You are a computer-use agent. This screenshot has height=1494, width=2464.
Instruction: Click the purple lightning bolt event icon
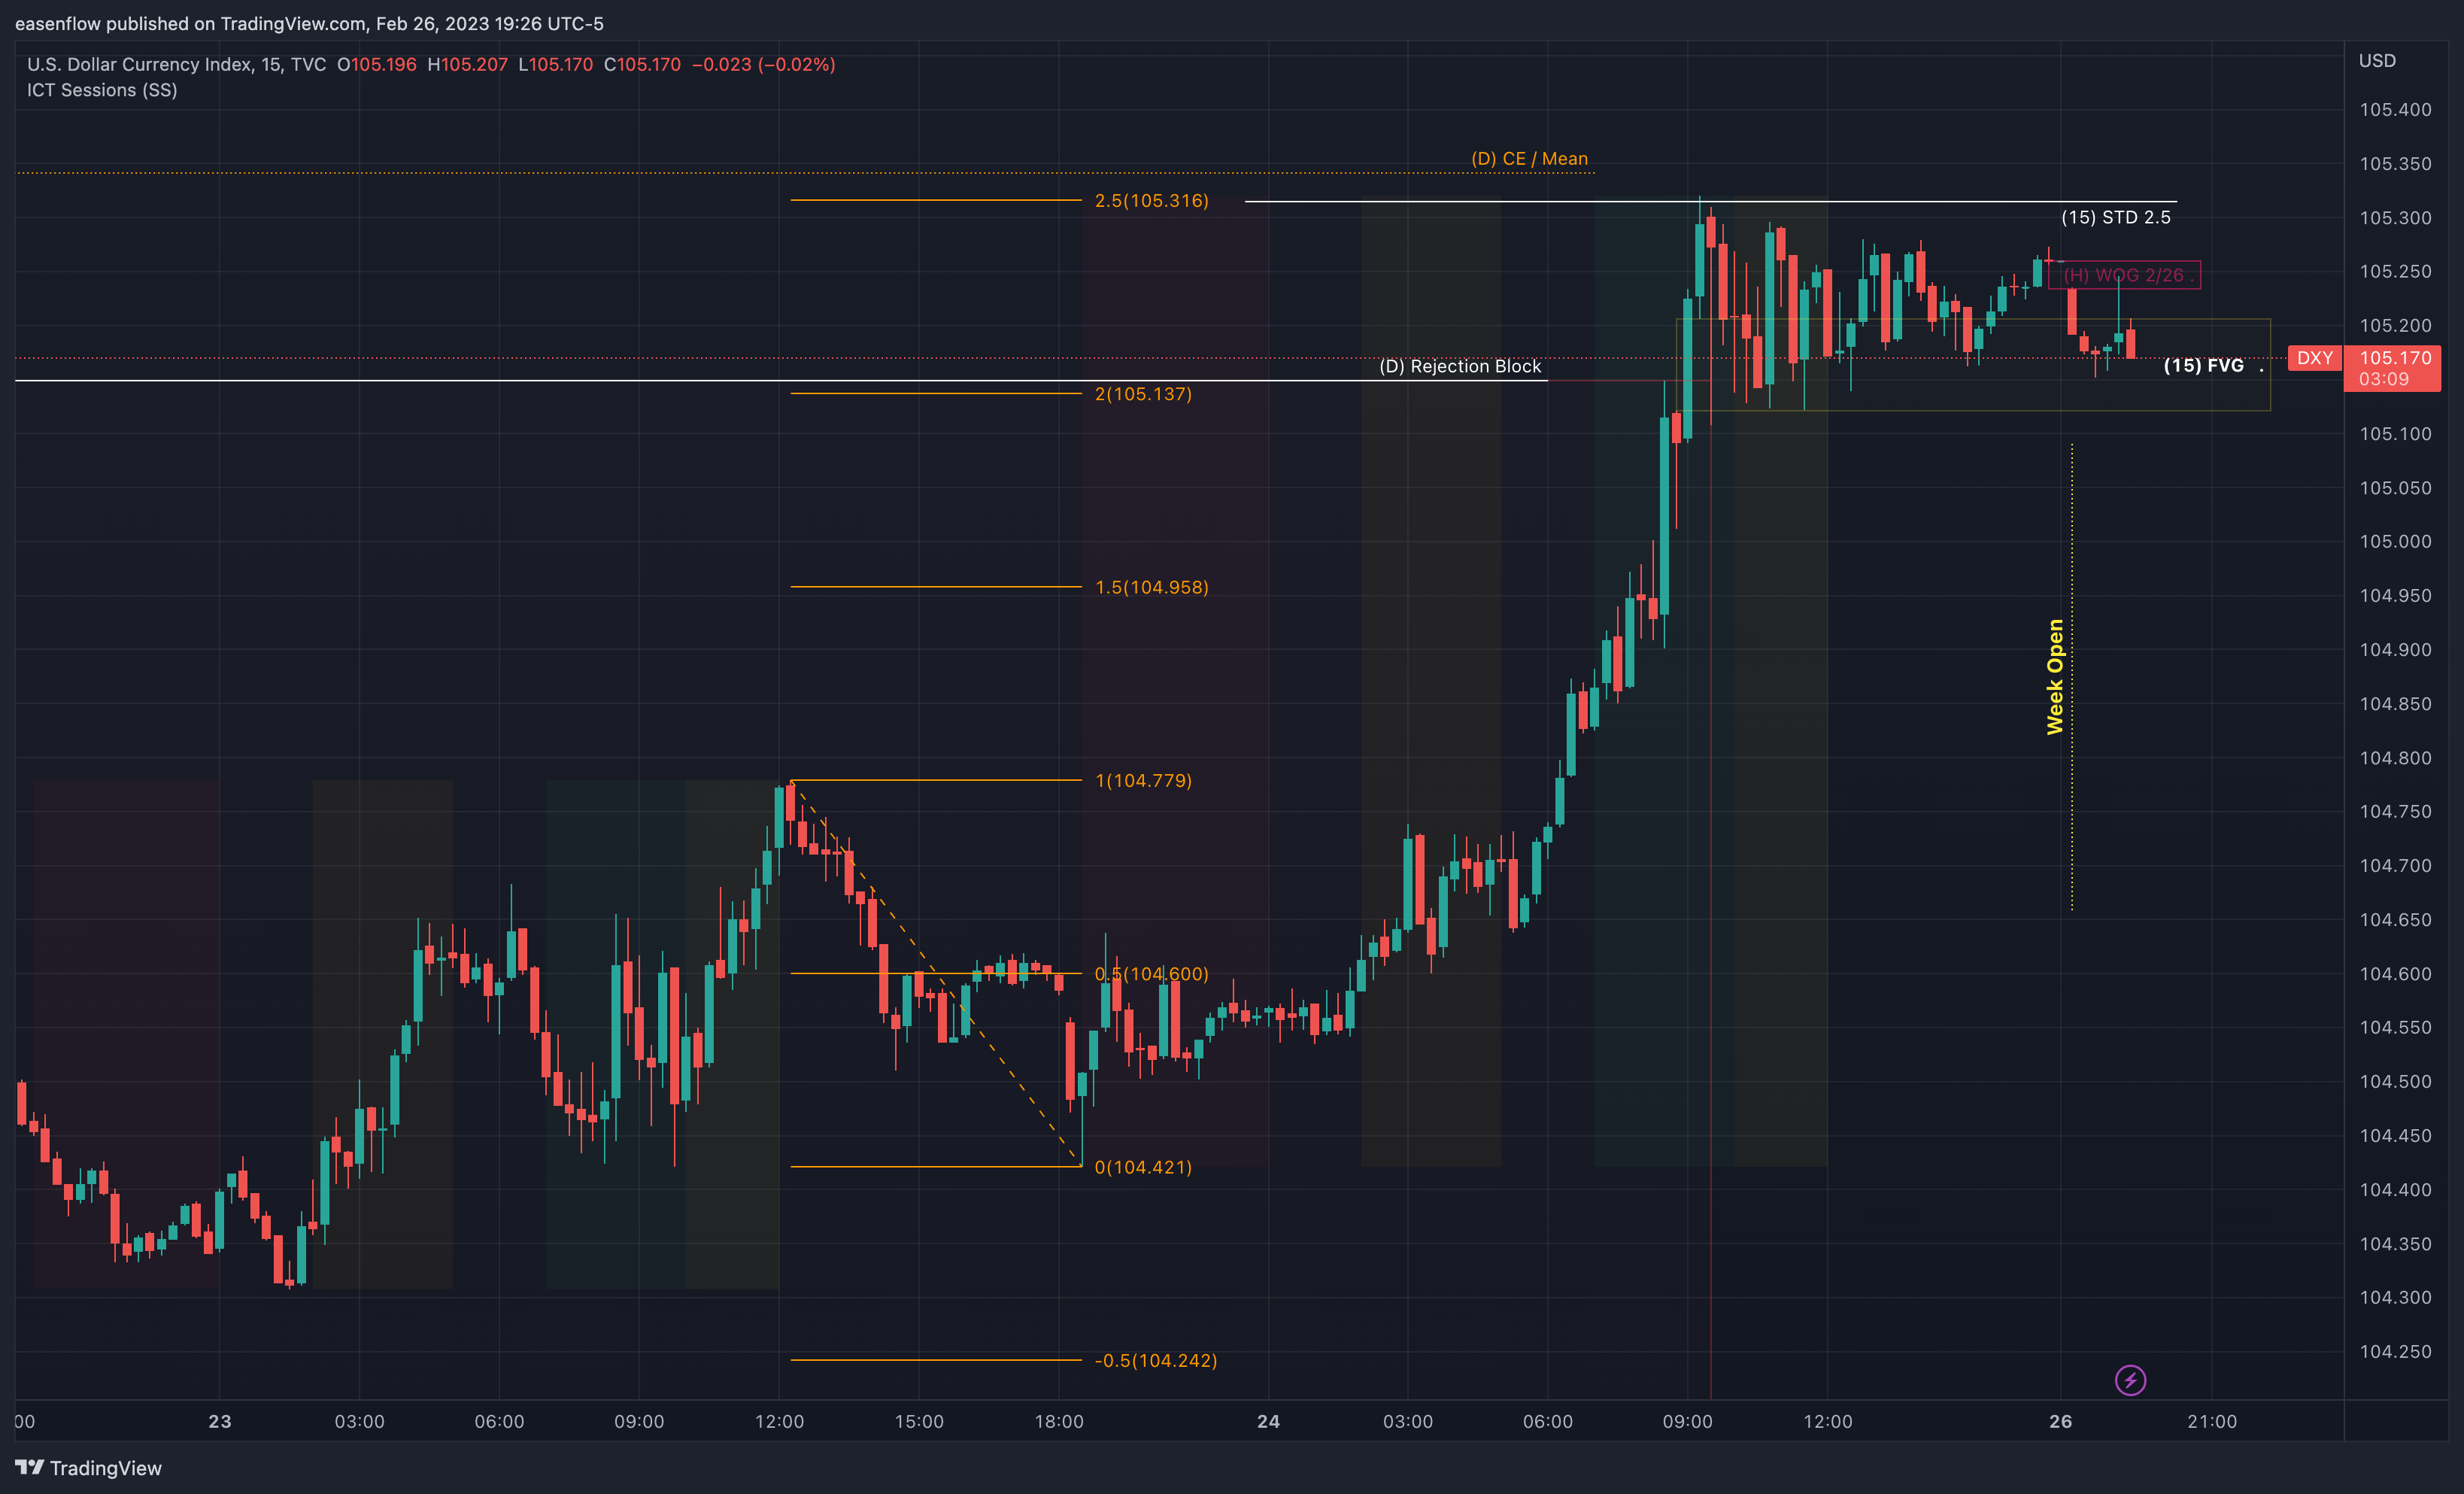[x=2130, y=1381]
